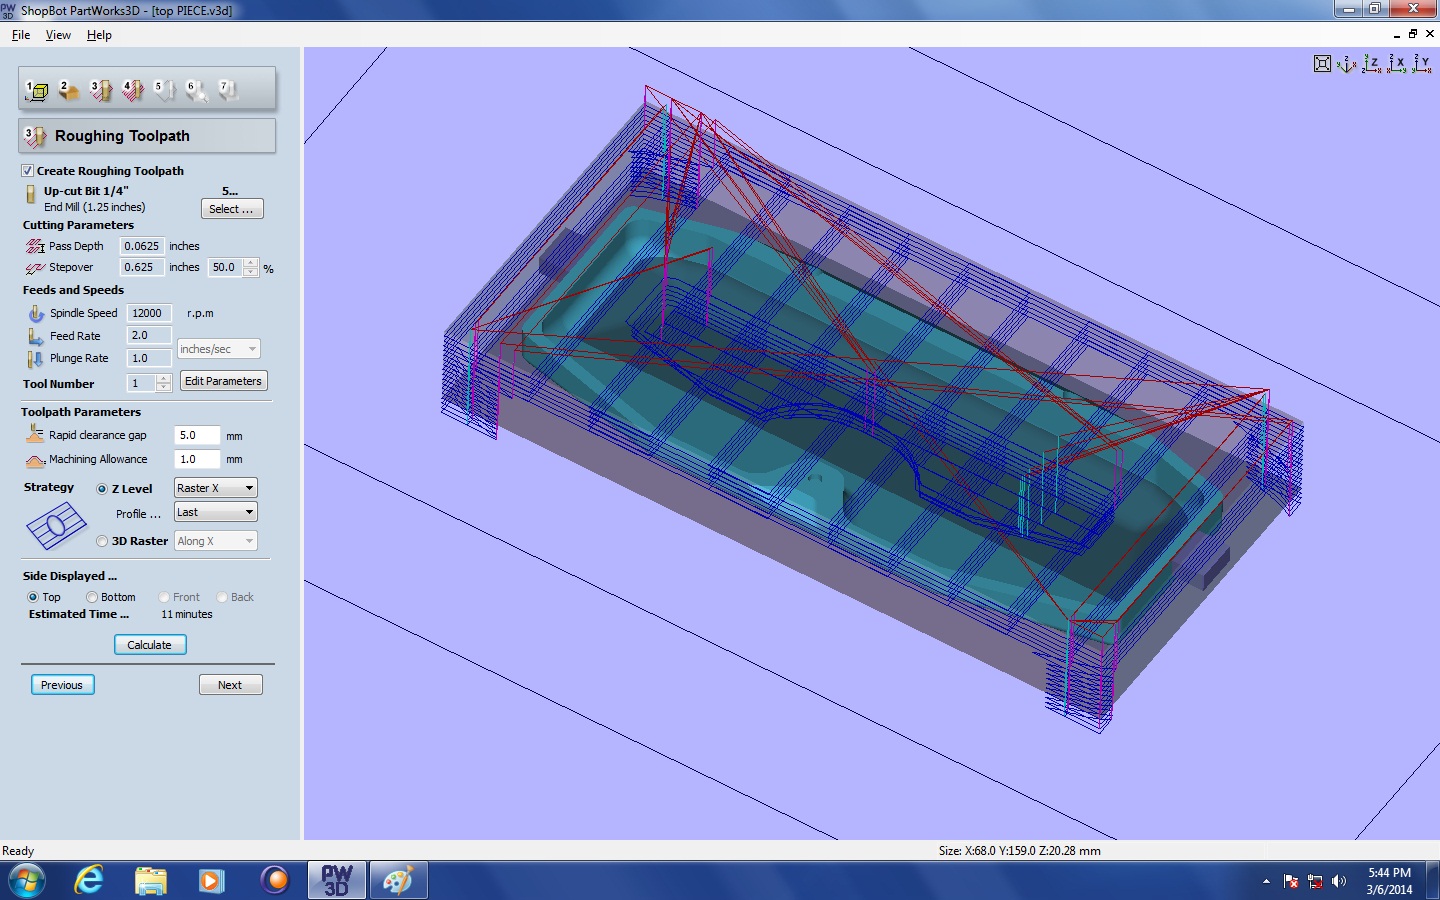Select the Bottom side radio button
The image size is (1440, 900).
click(92, 597)
